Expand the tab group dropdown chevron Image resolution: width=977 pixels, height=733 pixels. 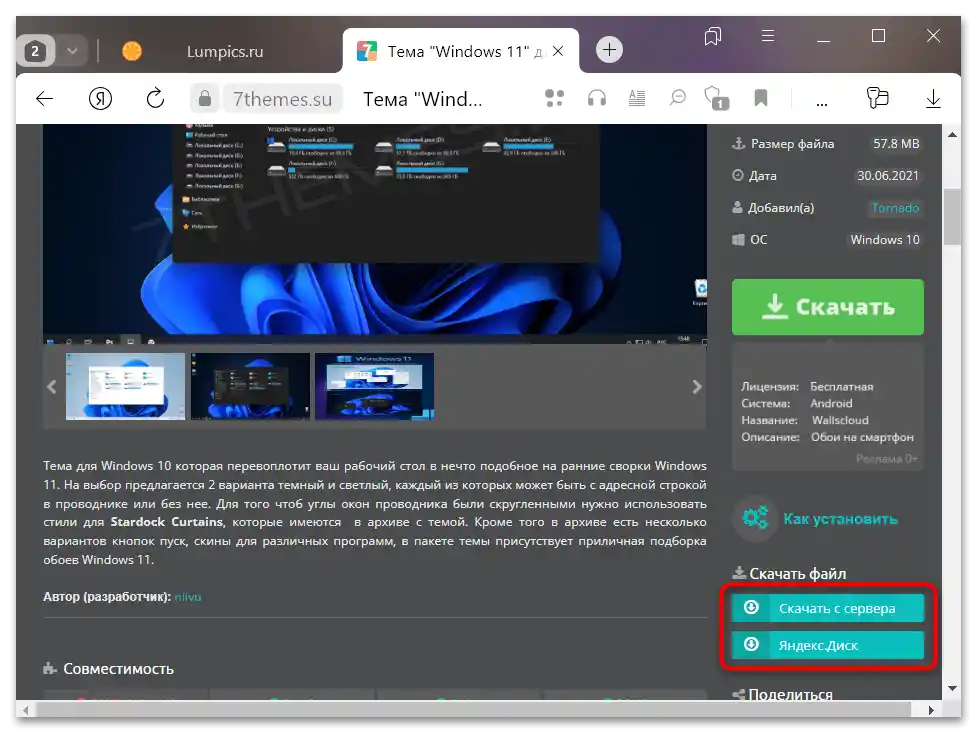[72, 51]
